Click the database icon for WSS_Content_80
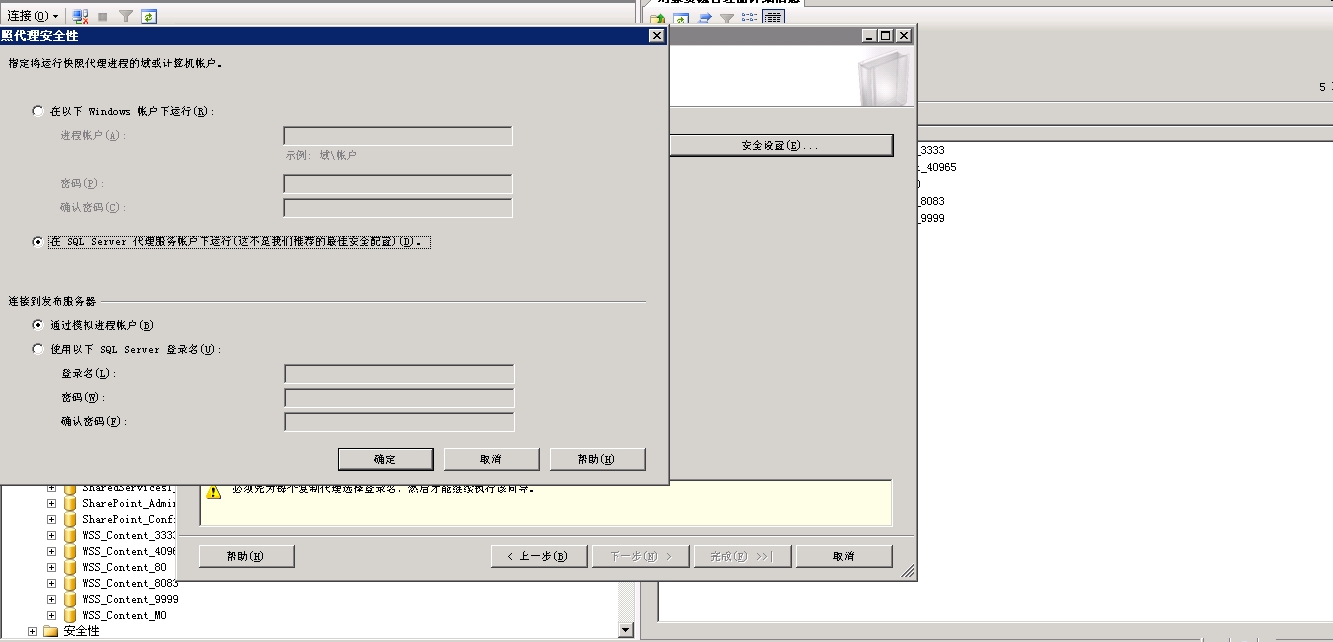The width and height of the screenshot is (1333, 642). 69,567
